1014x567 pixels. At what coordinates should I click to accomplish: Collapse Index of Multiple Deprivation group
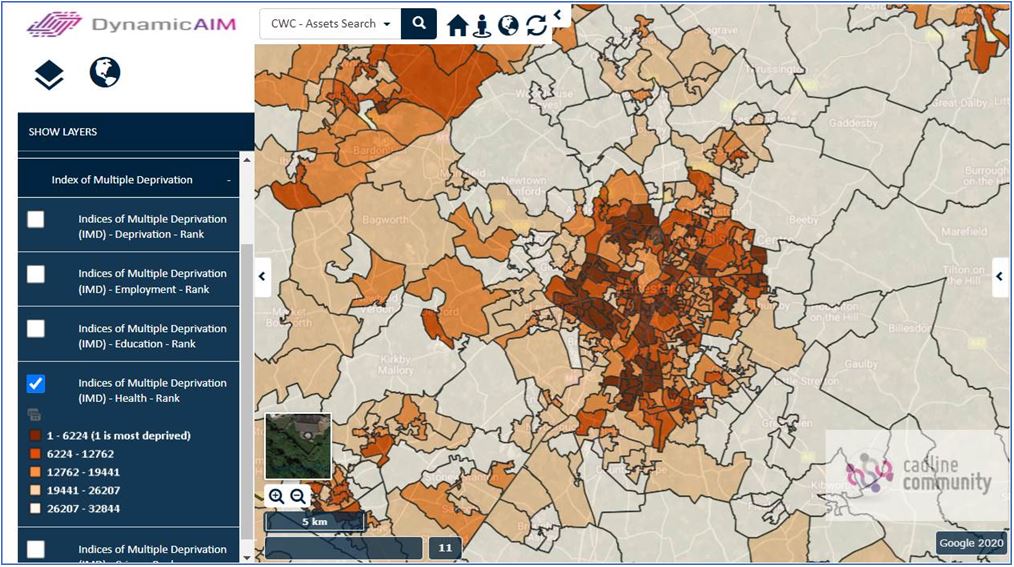[228, 180]
